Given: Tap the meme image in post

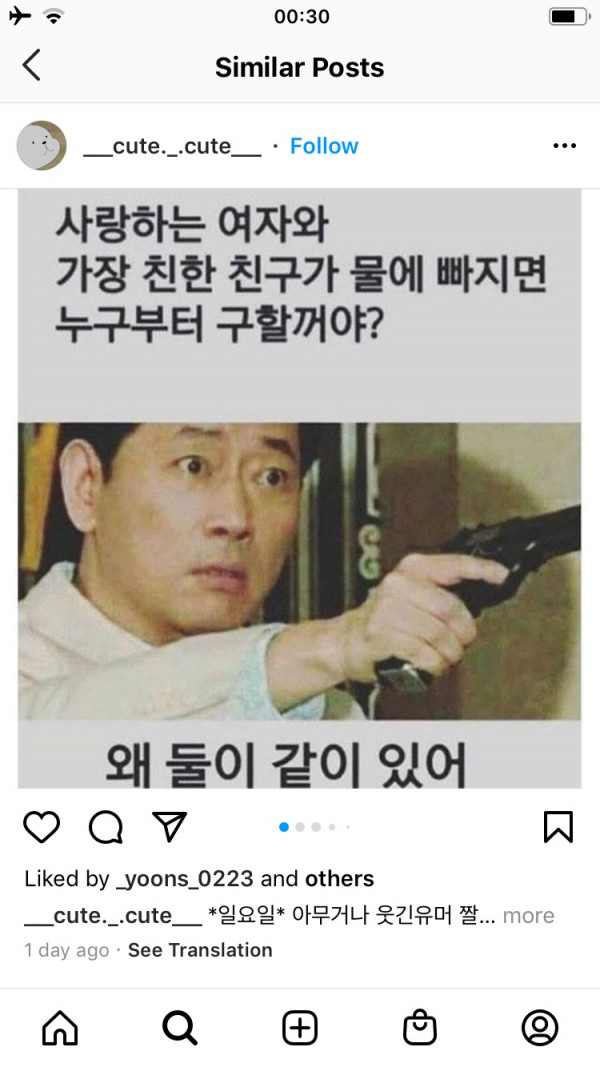Looking at the screenshot, I should click(299, 488).
